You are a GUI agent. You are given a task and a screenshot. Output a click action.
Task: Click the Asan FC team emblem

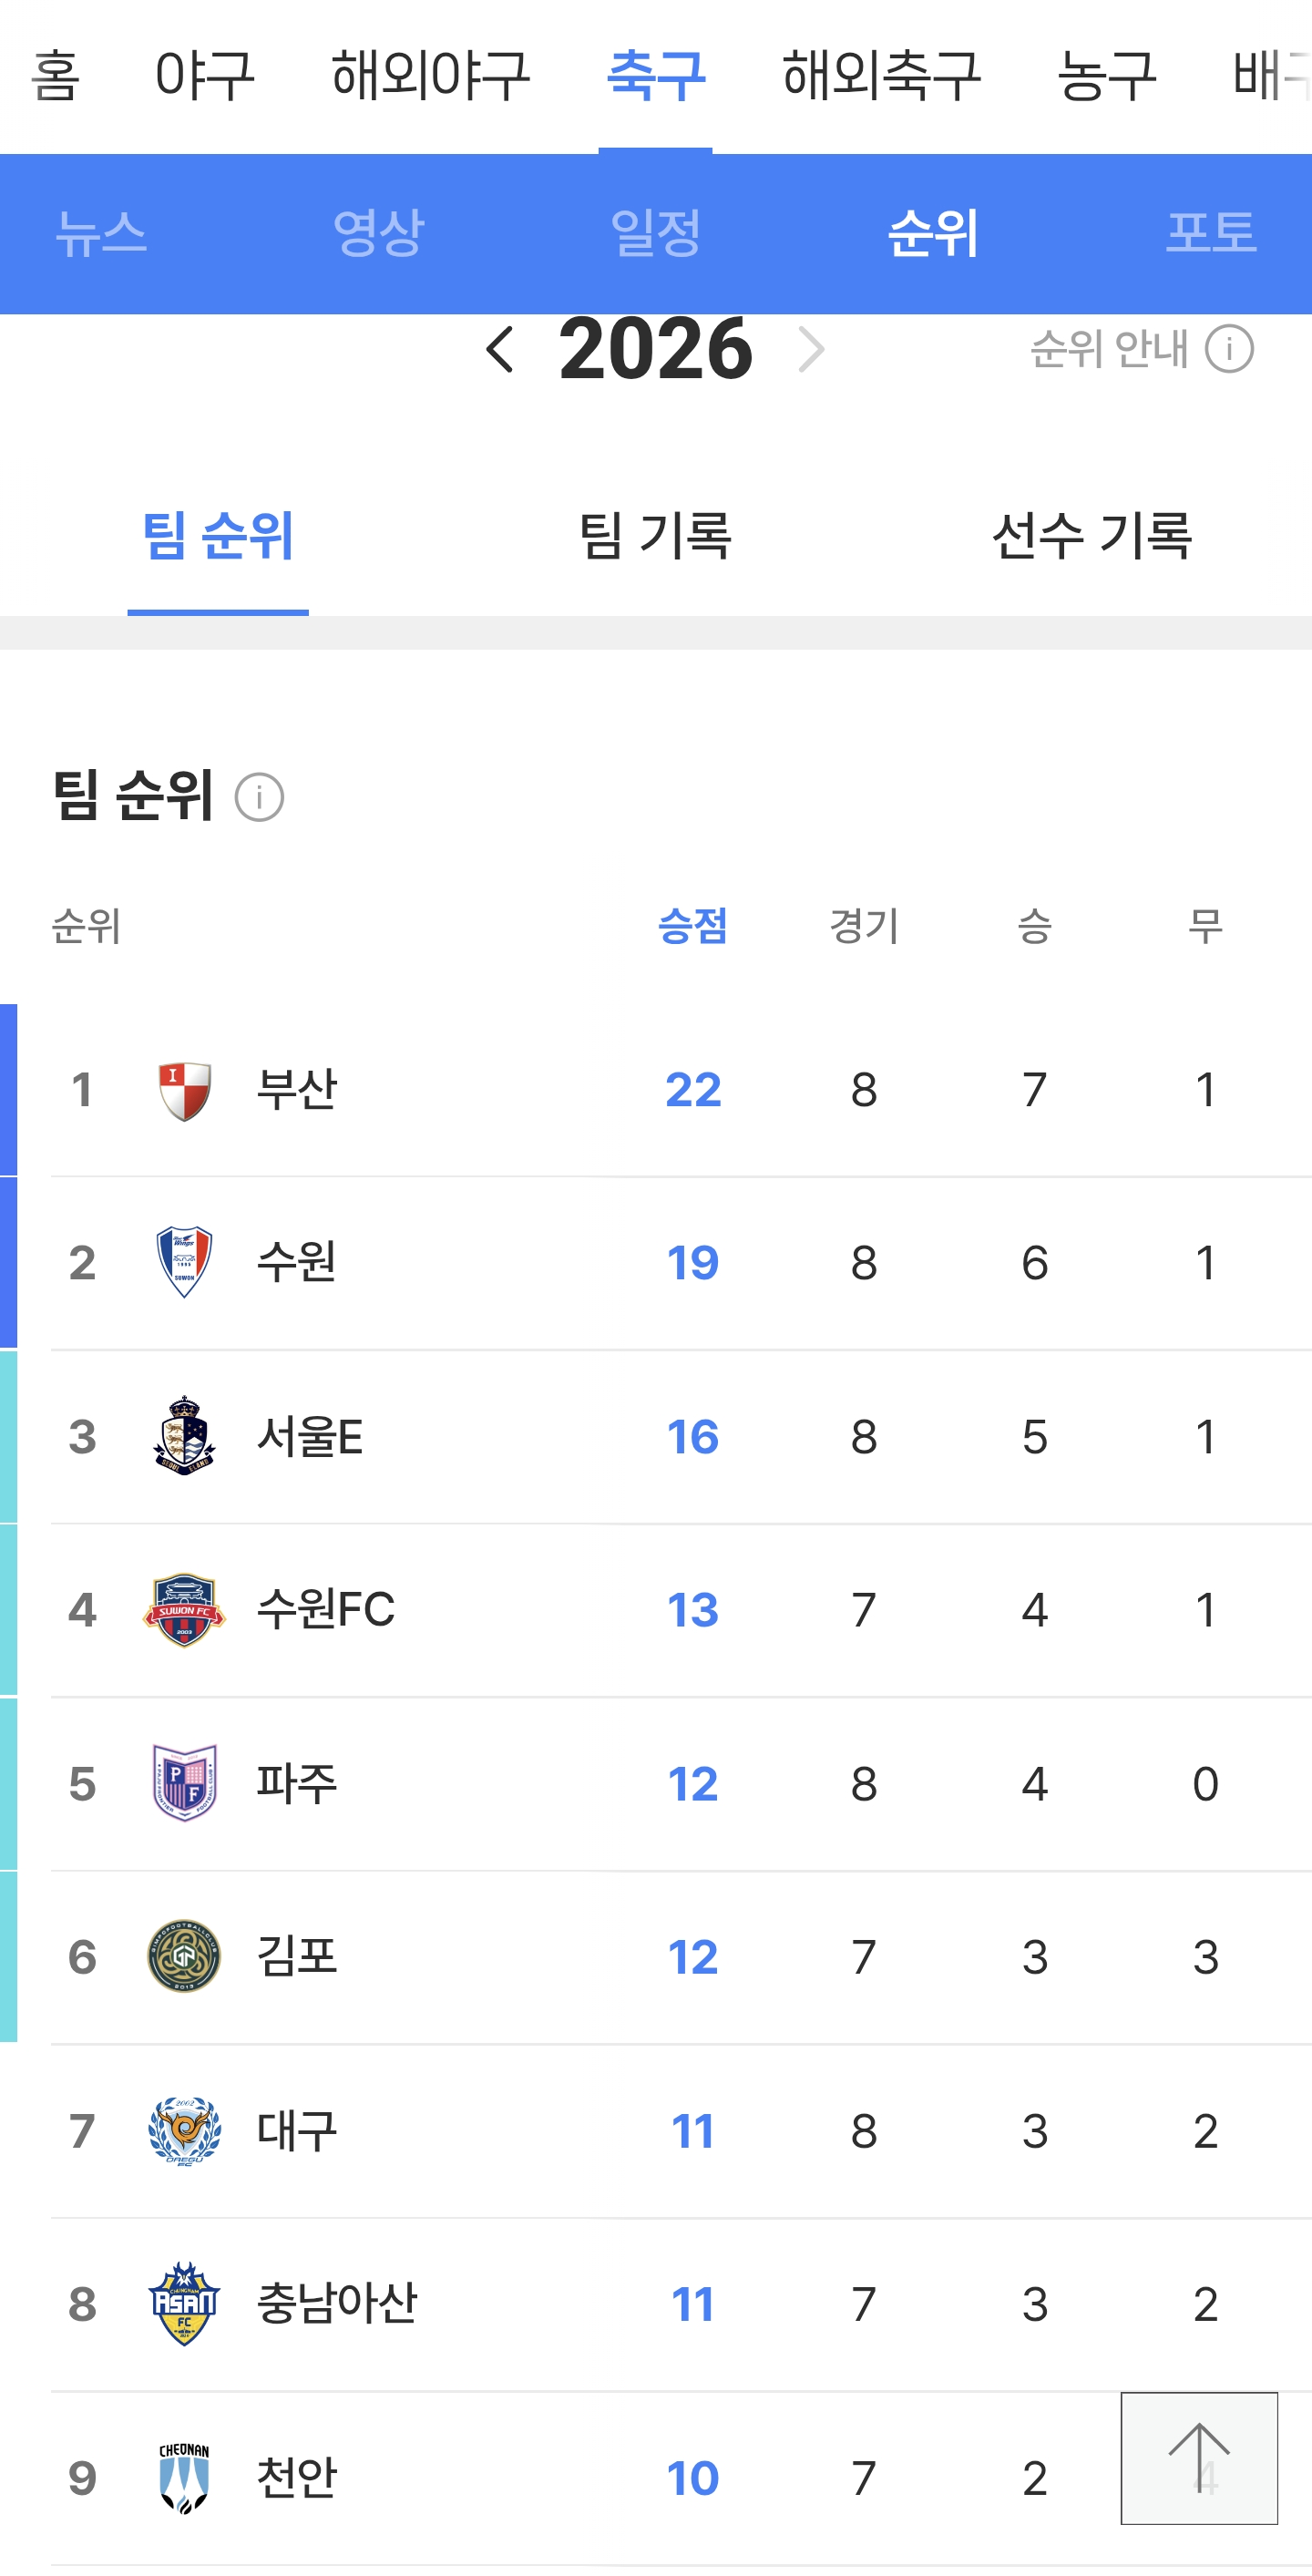[x=184, y=2304]
